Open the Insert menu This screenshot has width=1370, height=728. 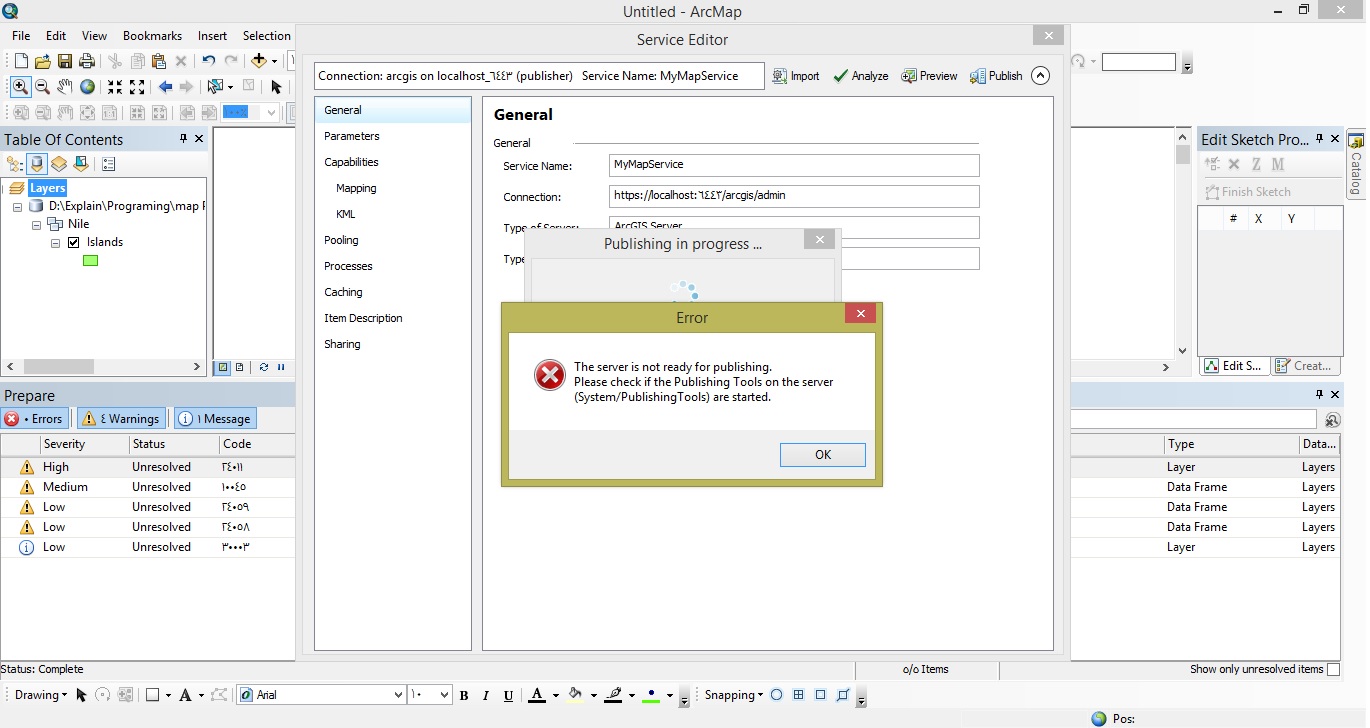point(212,36)
